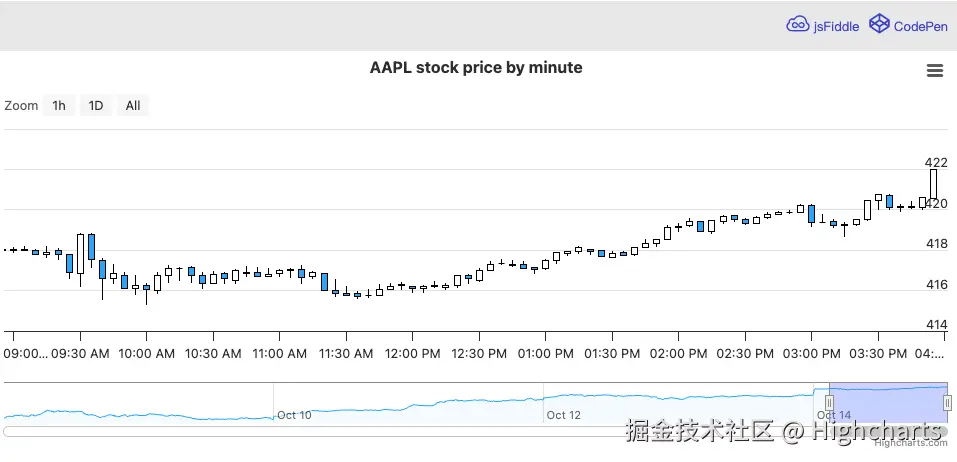Click the 12:30 PM axis label

pos(479,353)
